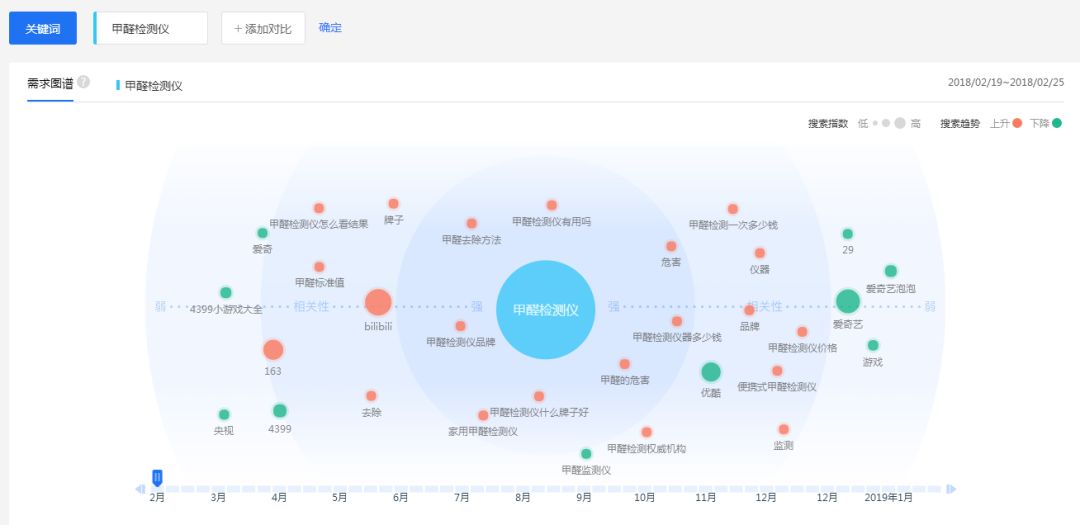Click the 家用甲醛检测仪 dot

click(x=483, y=415)
